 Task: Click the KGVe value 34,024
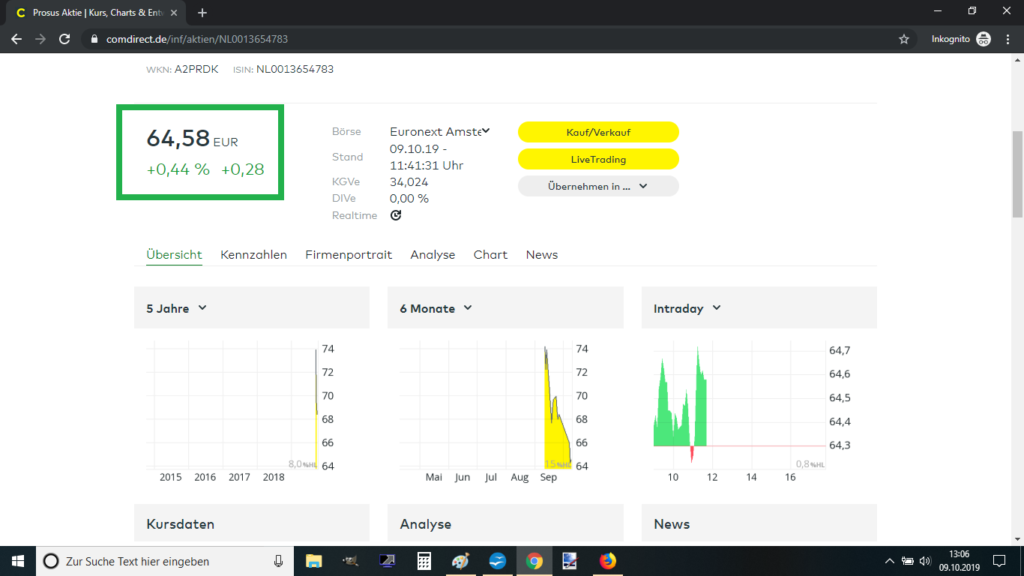click(x=409, y=182)
